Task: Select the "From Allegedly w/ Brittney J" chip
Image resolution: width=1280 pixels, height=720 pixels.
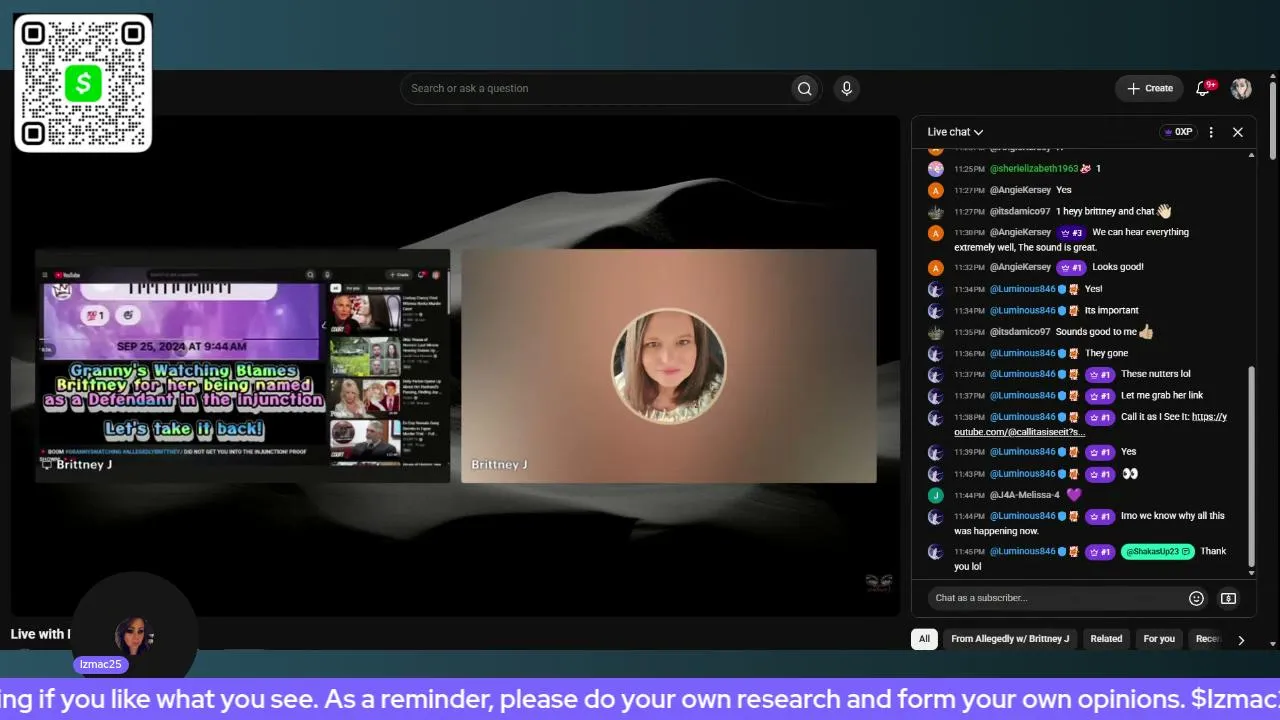Action: pos(1010,639)
